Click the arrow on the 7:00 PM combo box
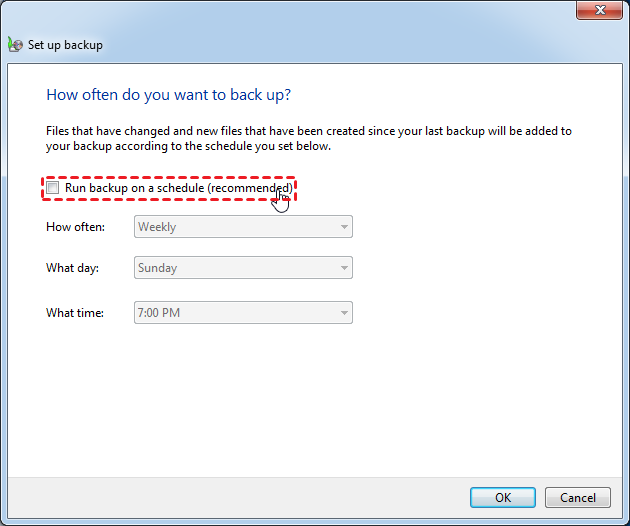 pos(344,313)
